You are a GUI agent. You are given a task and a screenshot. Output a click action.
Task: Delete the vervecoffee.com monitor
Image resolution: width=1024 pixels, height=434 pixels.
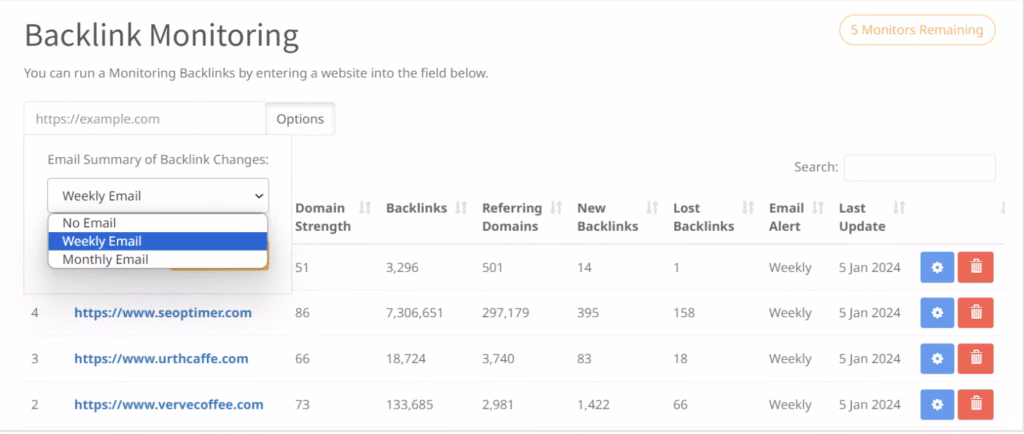click(975, 405)
